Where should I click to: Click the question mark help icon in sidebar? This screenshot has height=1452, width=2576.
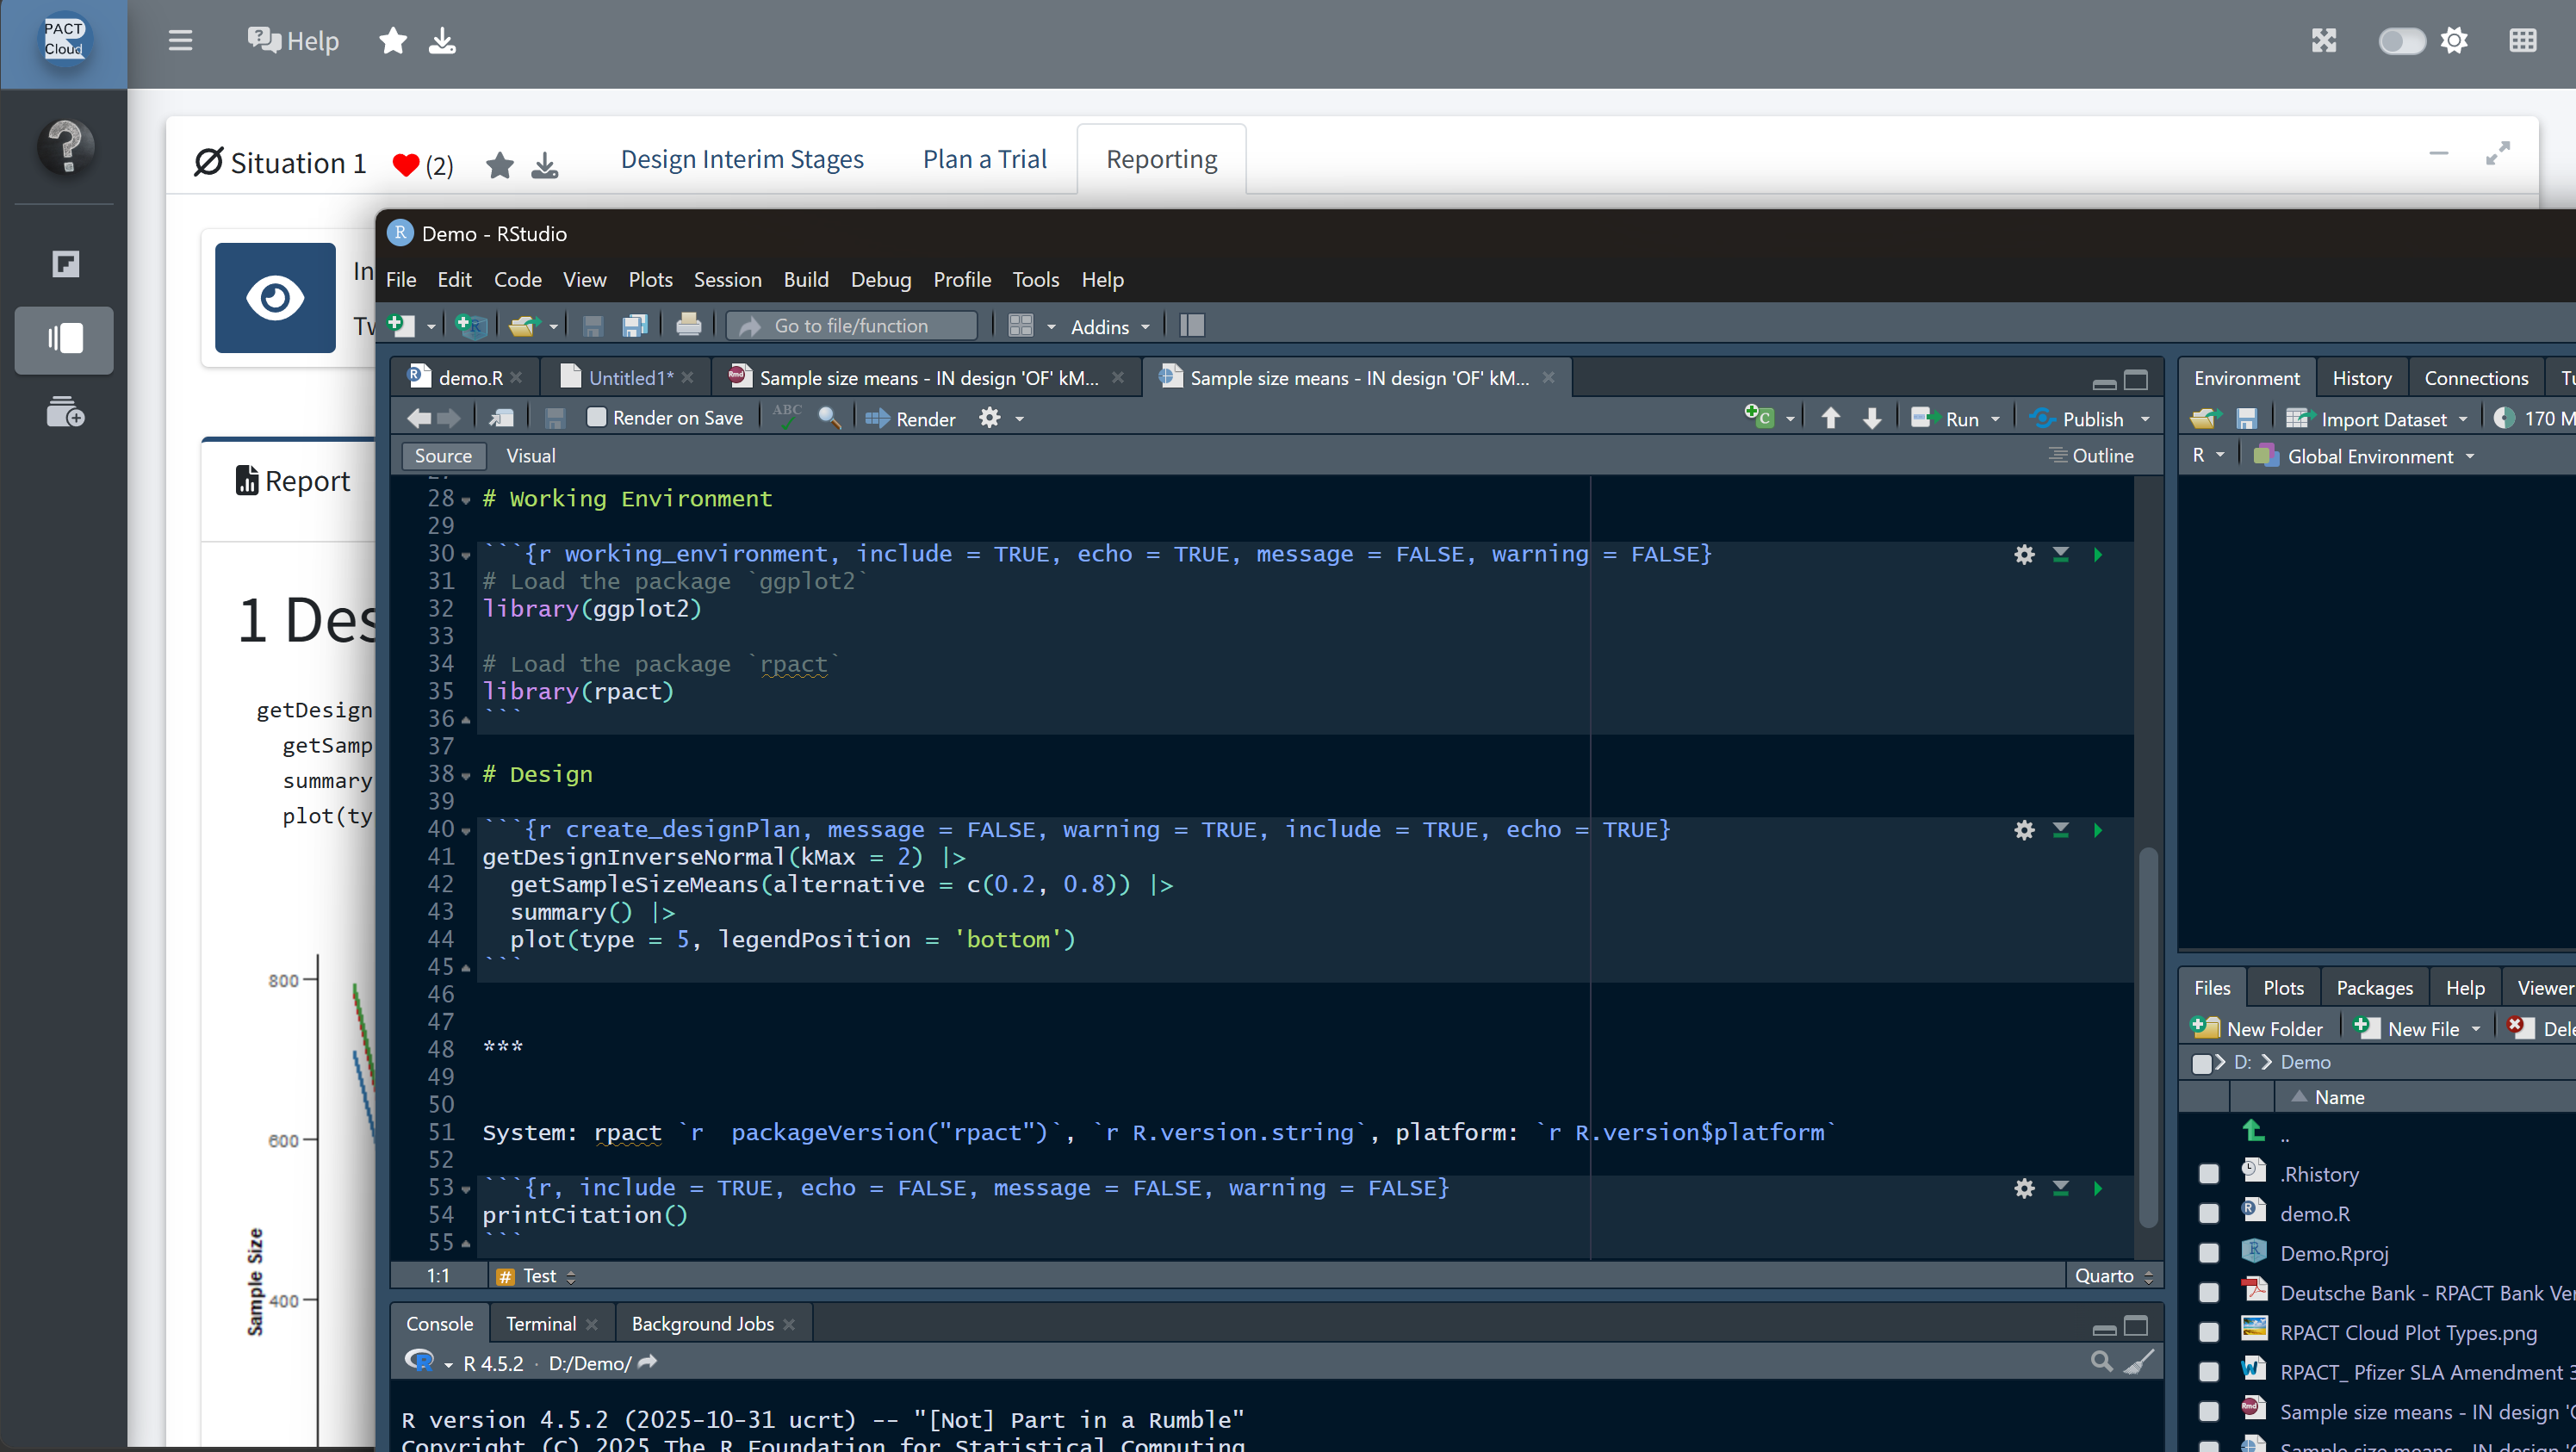pyautogui.click(x=66, y=146)
